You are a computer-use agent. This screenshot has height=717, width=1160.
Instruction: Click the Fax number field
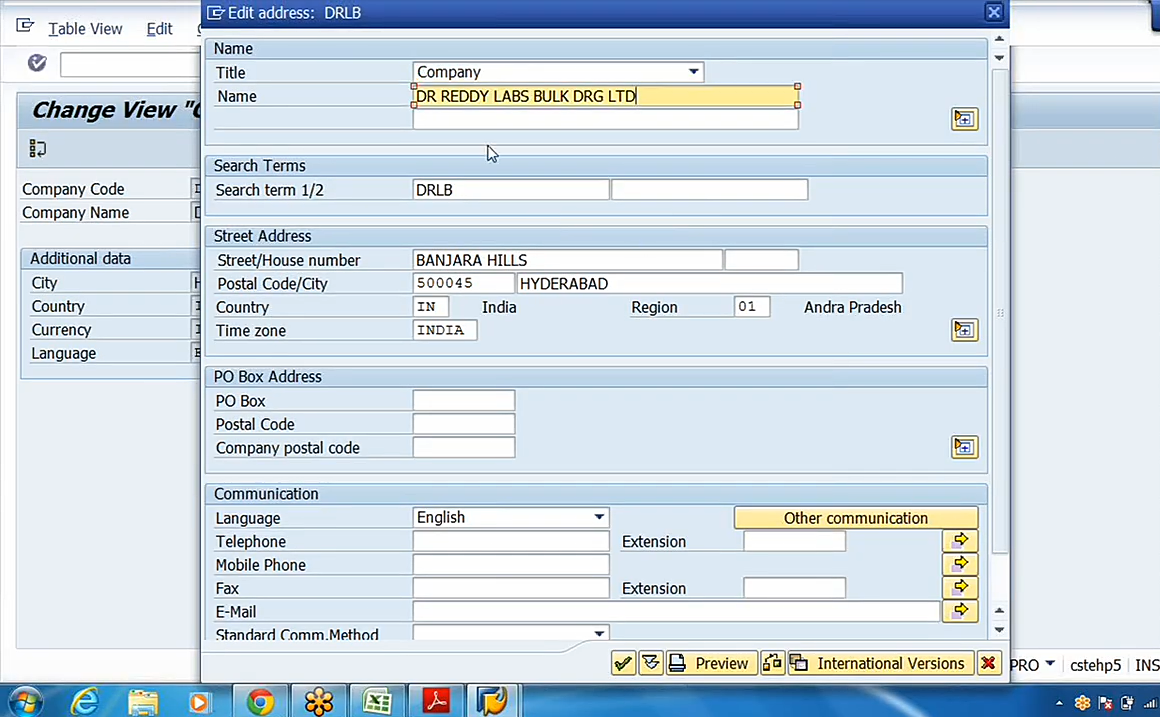pyautogui.click(x=510, y=588)
